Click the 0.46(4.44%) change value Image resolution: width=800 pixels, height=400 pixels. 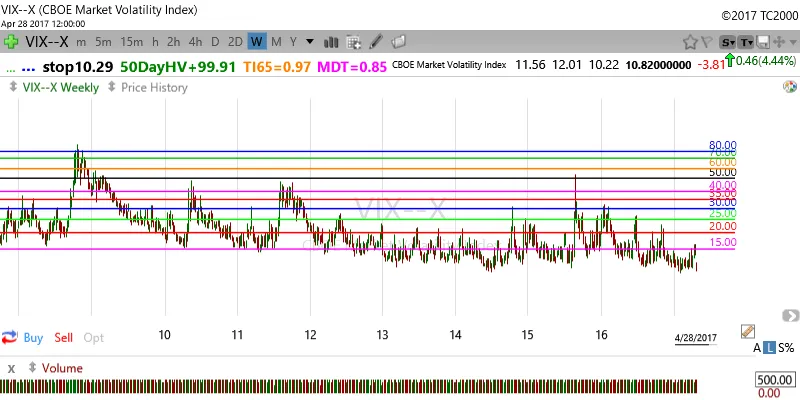765,61
